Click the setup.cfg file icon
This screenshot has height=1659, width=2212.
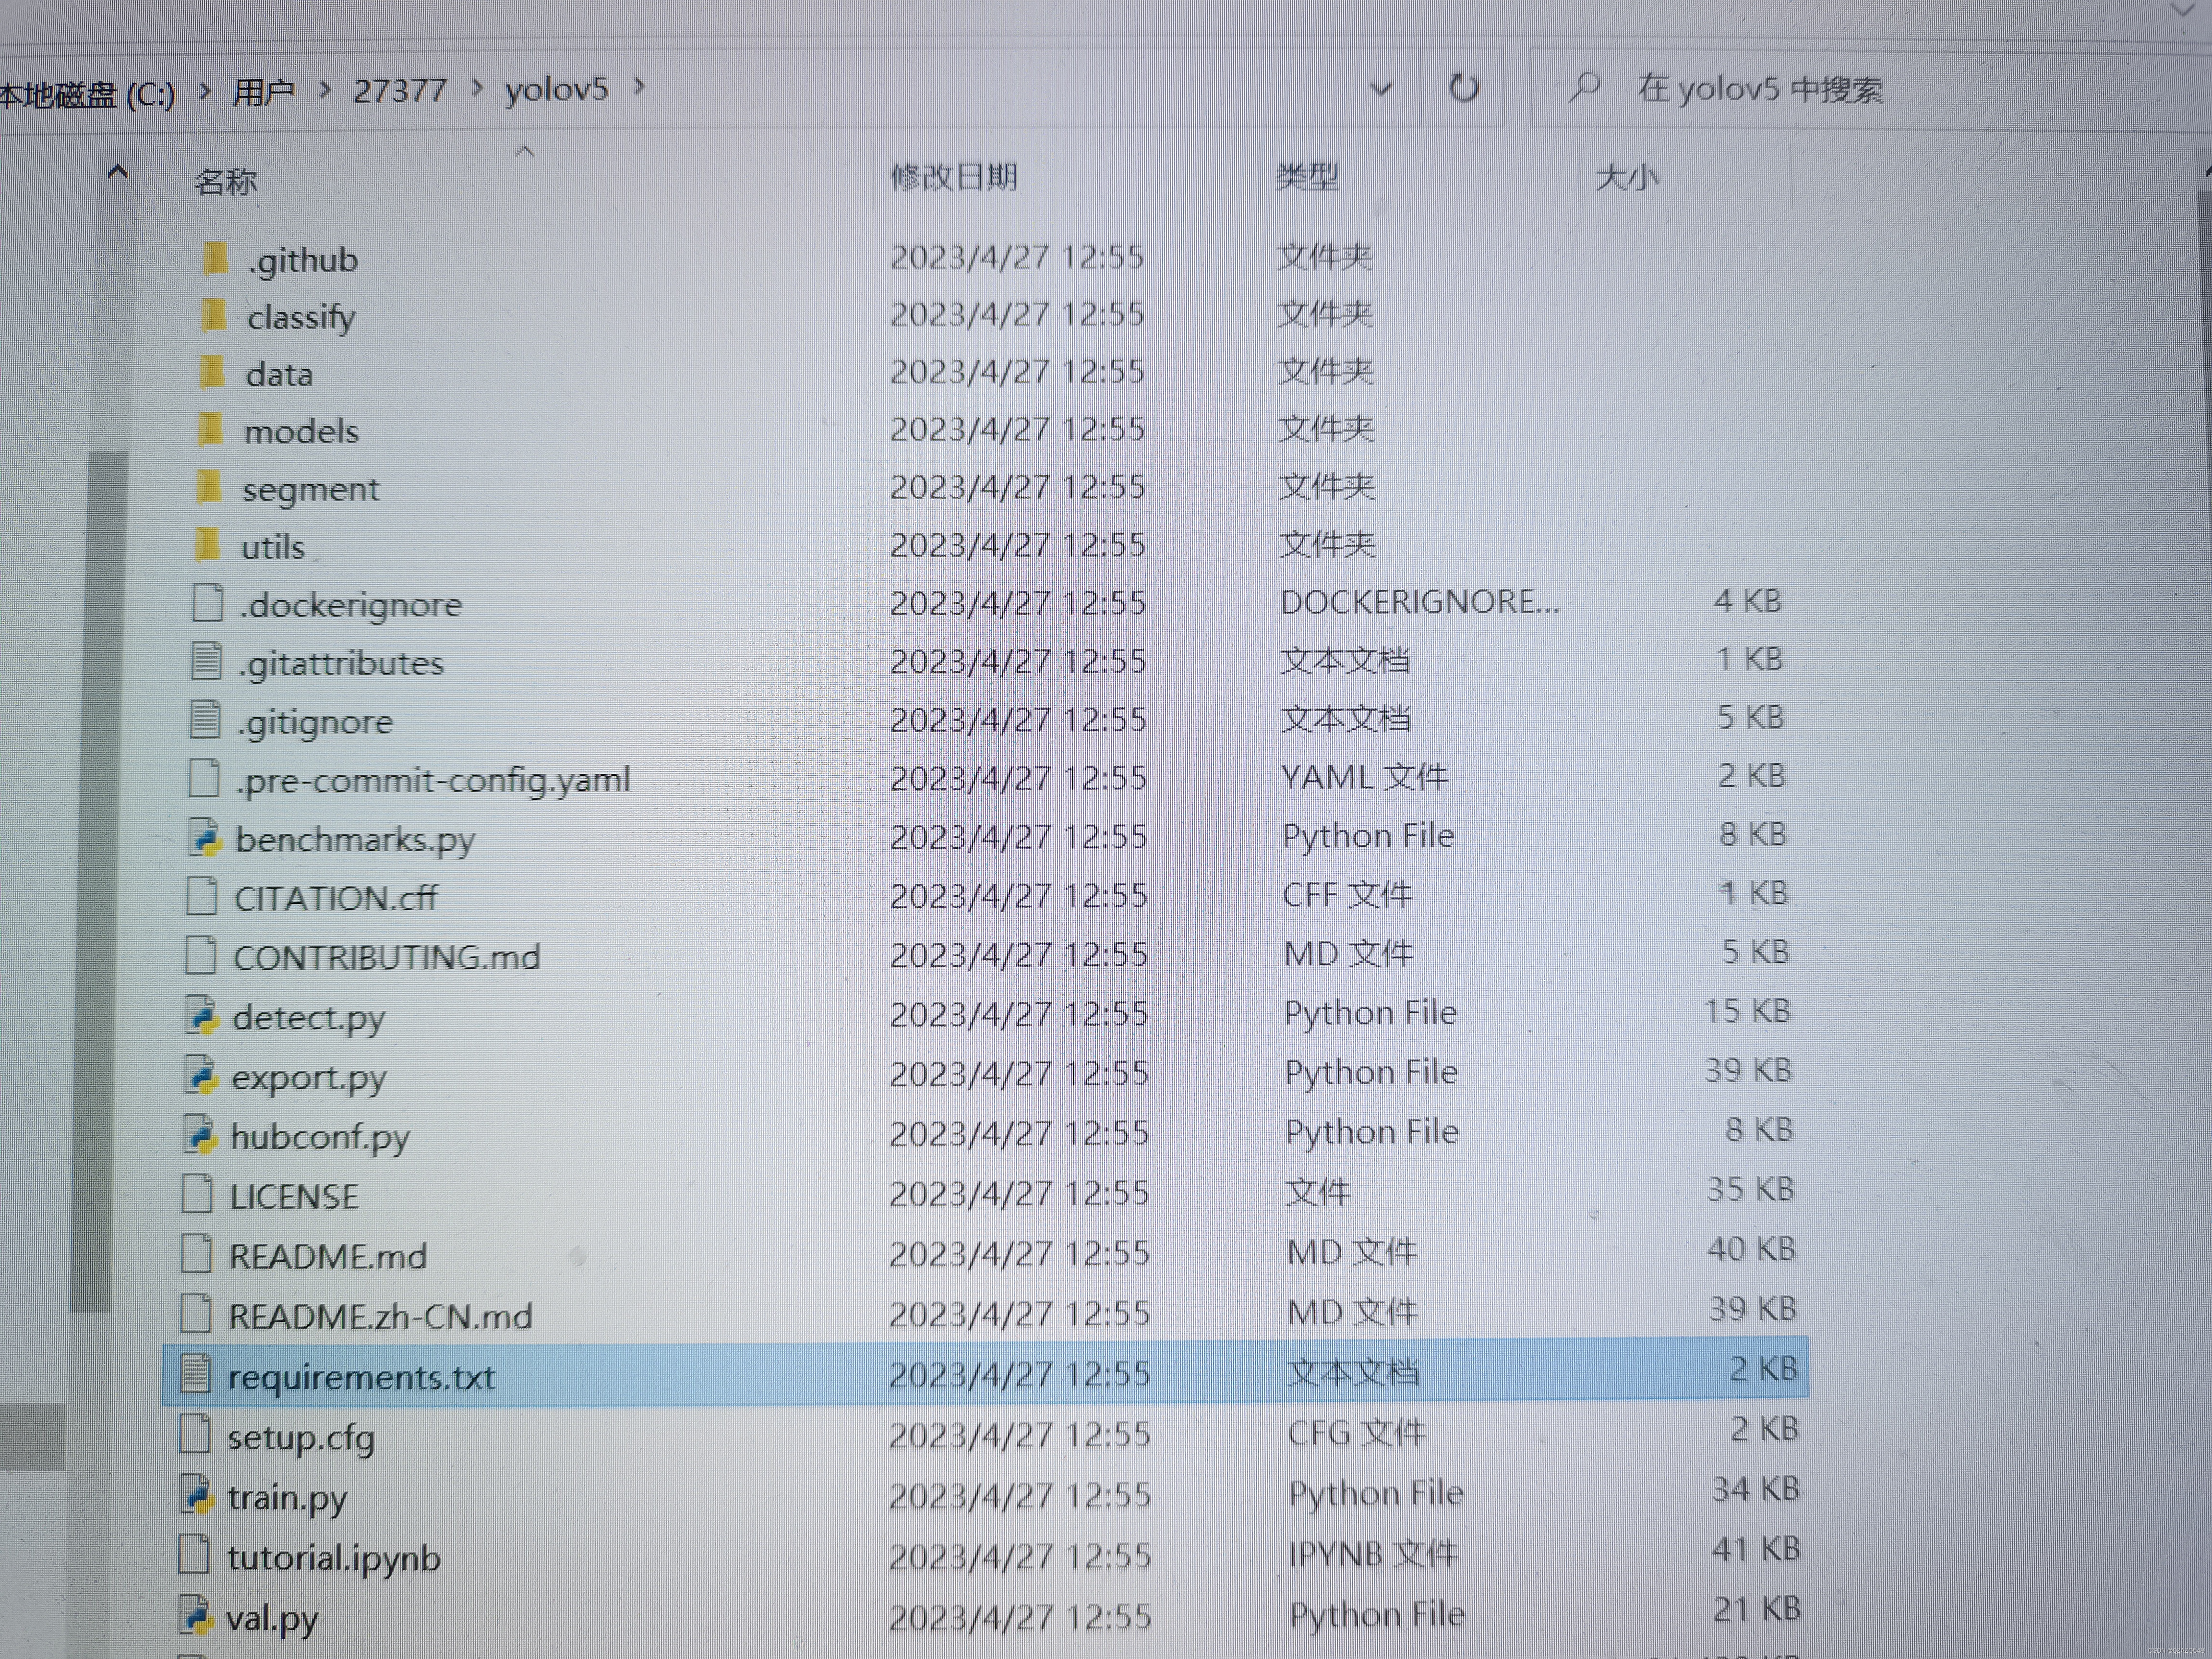194,1435
